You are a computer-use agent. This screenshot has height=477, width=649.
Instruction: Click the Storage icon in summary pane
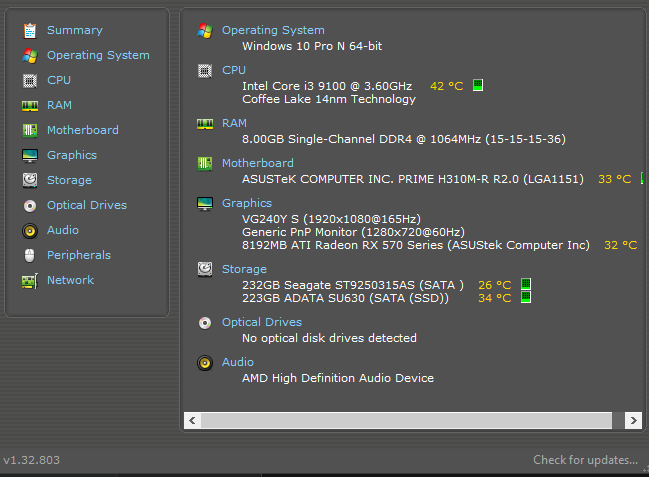(x=205, y=270)
